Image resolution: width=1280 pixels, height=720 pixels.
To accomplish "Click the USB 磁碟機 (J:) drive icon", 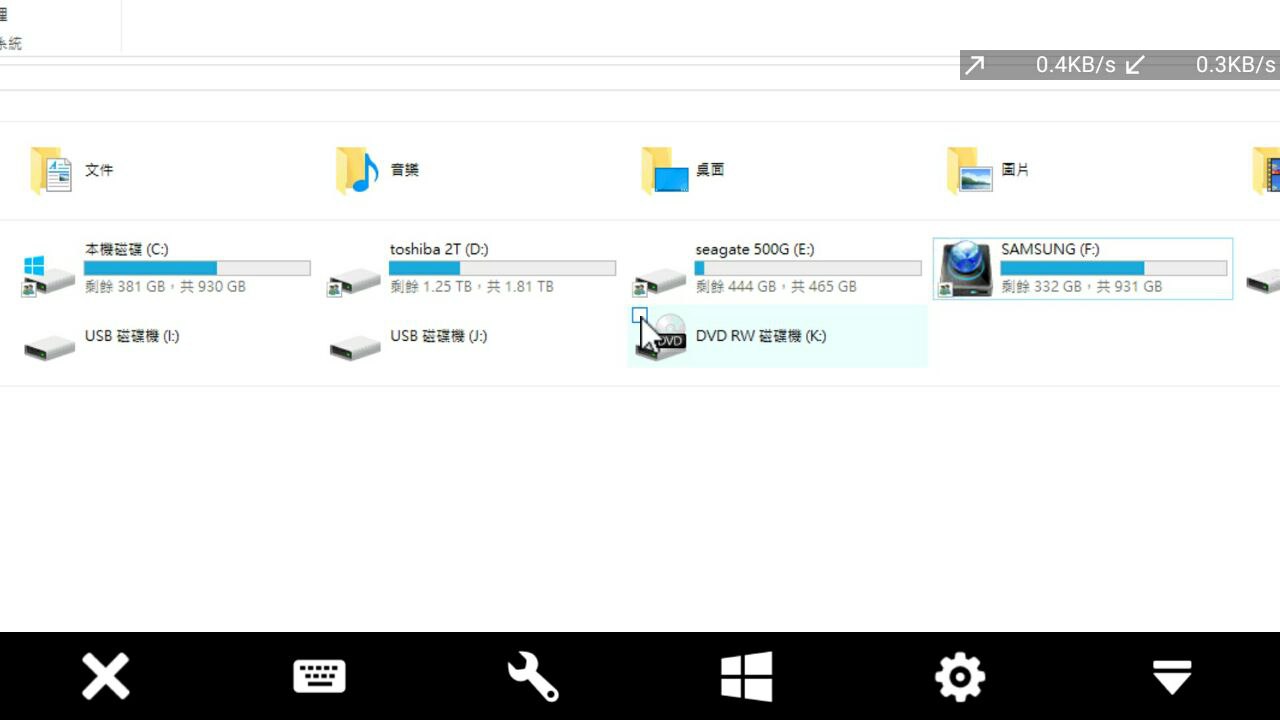I will coord(355,347).
